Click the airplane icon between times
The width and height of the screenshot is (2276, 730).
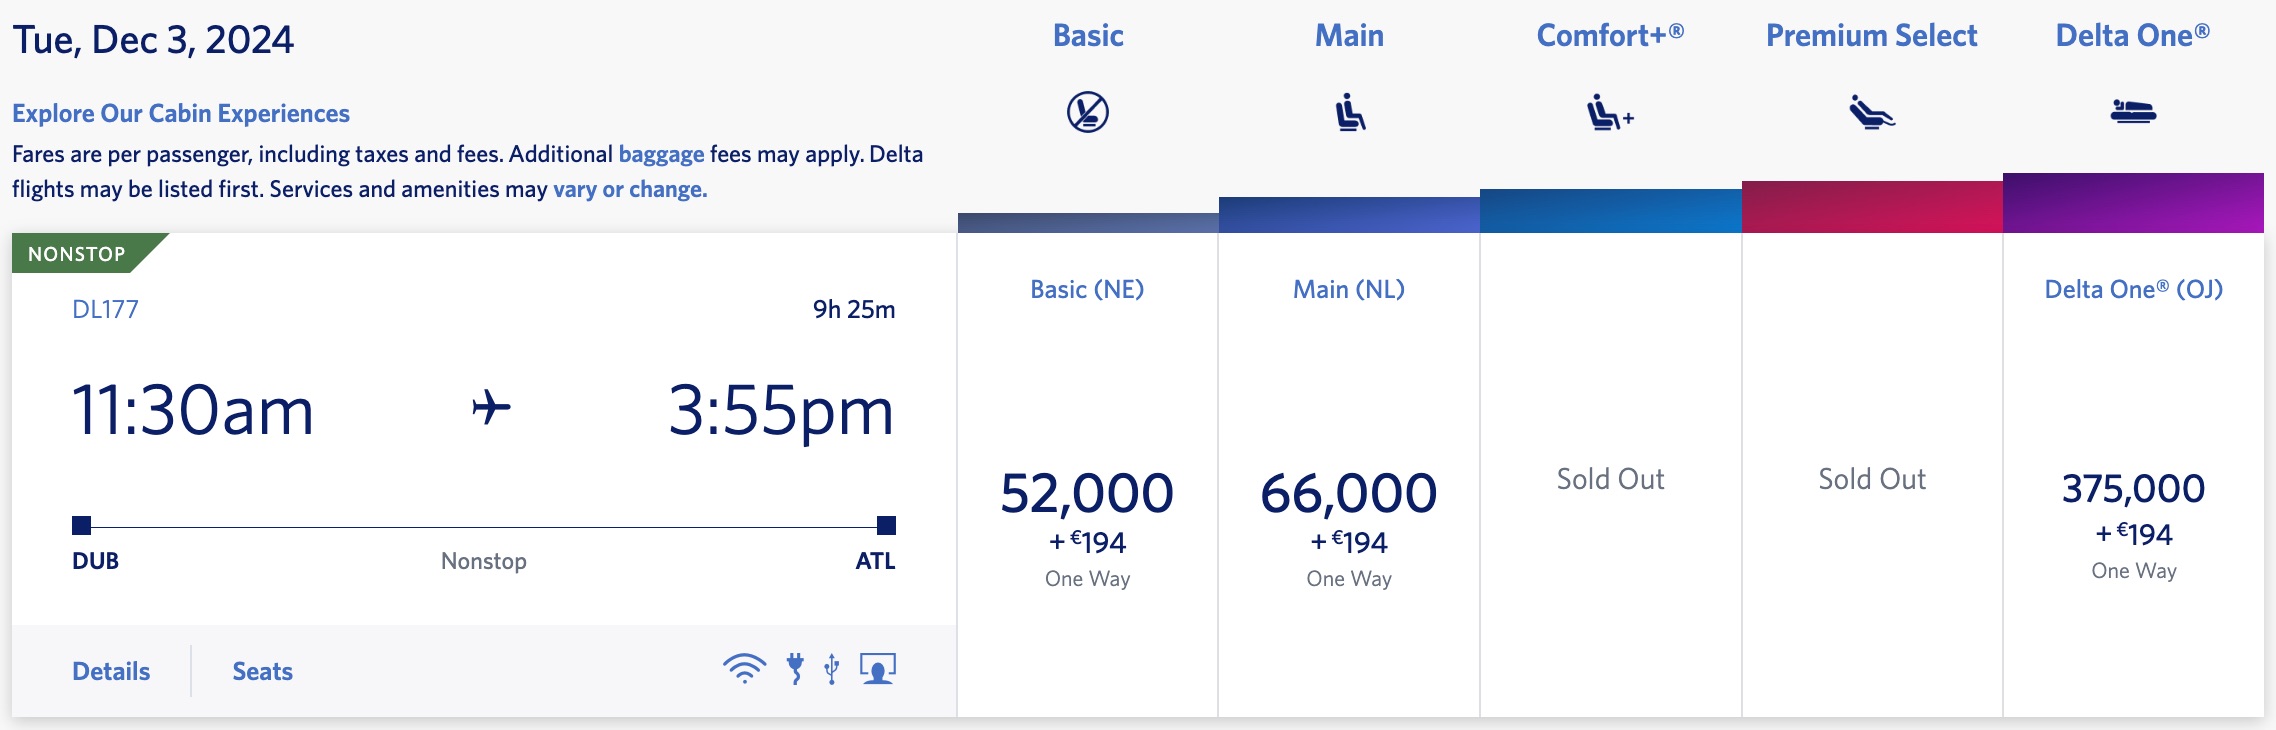pos(491,408)
